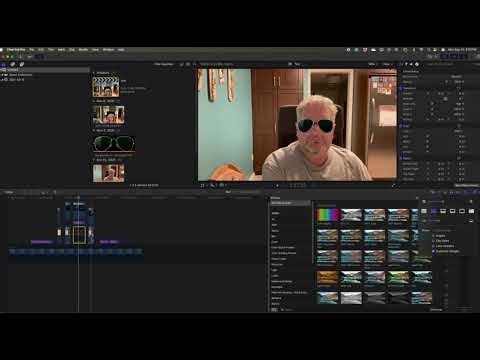Show the Titles and Generators sidebar

22,64
